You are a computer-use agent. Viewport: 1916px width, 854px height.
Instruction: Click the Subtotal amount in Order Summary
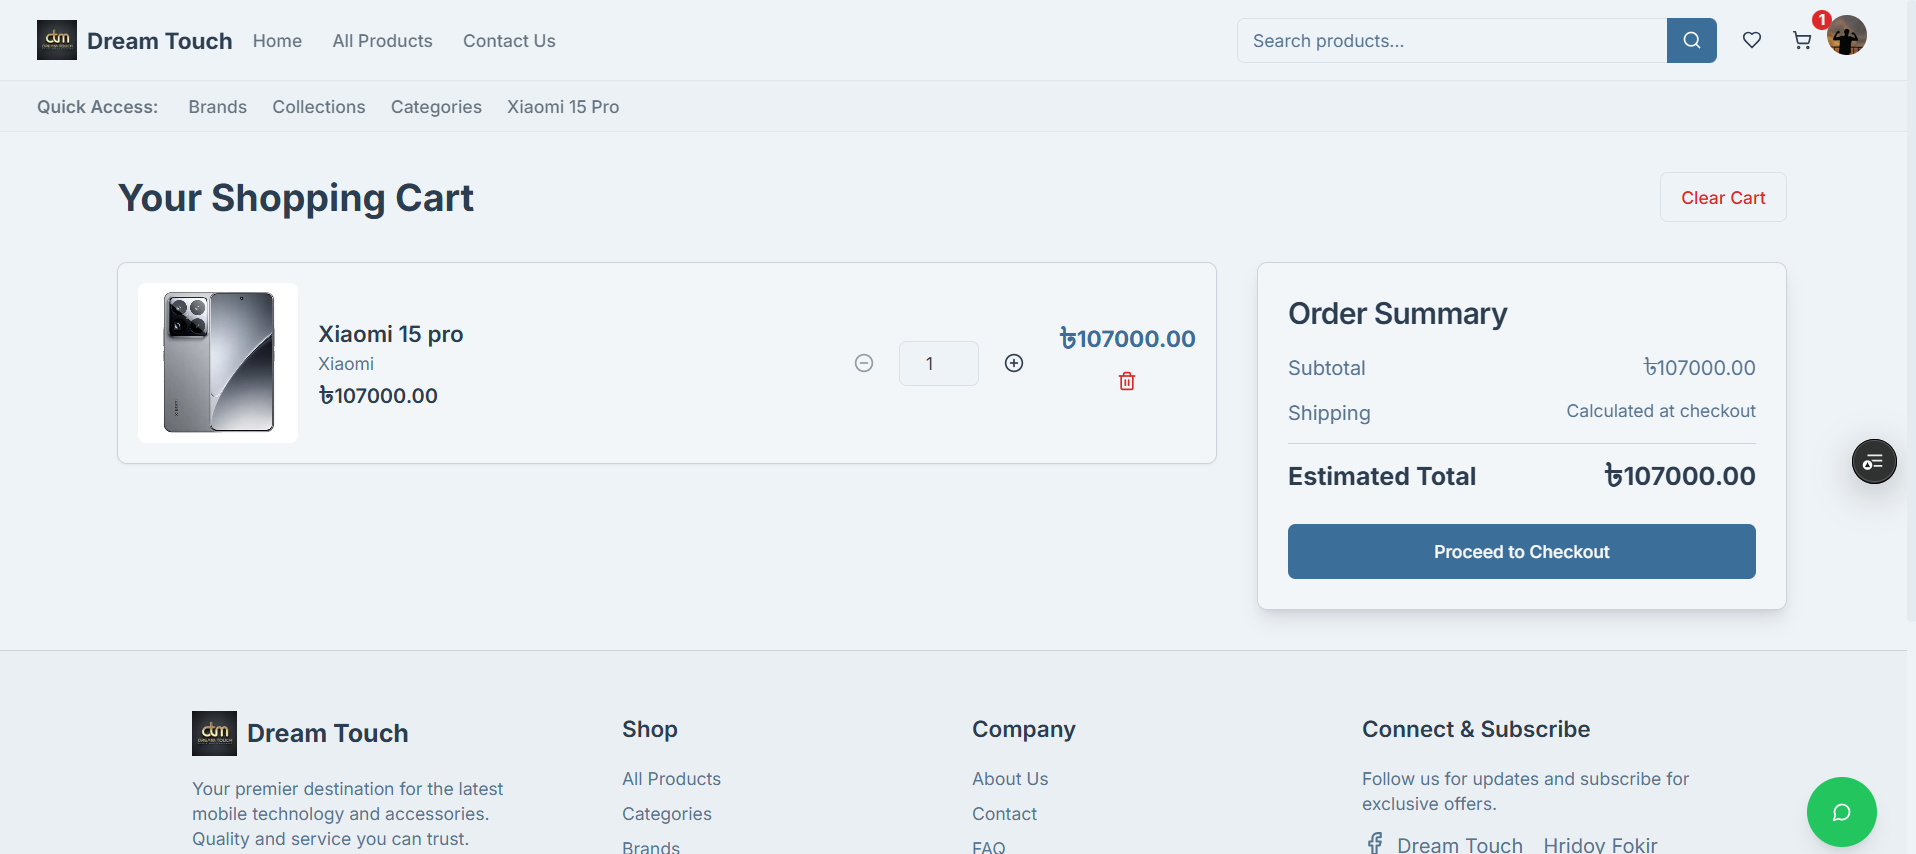coord(1700,368)
